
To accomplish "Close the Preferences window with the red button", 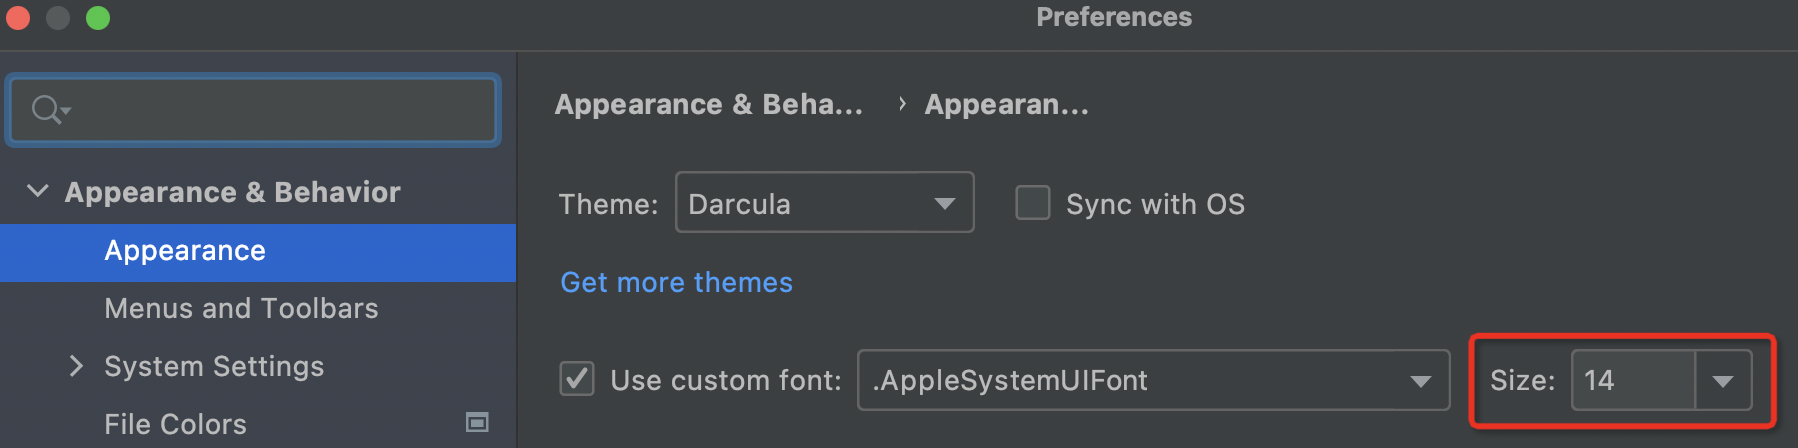I will (18, 18).
